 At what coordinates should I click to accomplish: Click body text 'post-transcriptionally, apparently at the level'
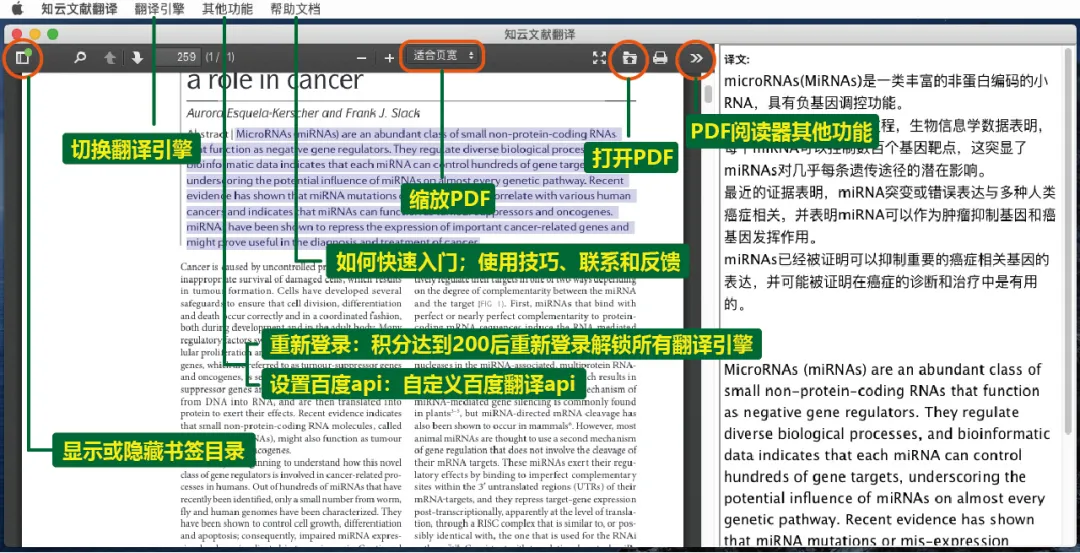[x=526, y=513]
